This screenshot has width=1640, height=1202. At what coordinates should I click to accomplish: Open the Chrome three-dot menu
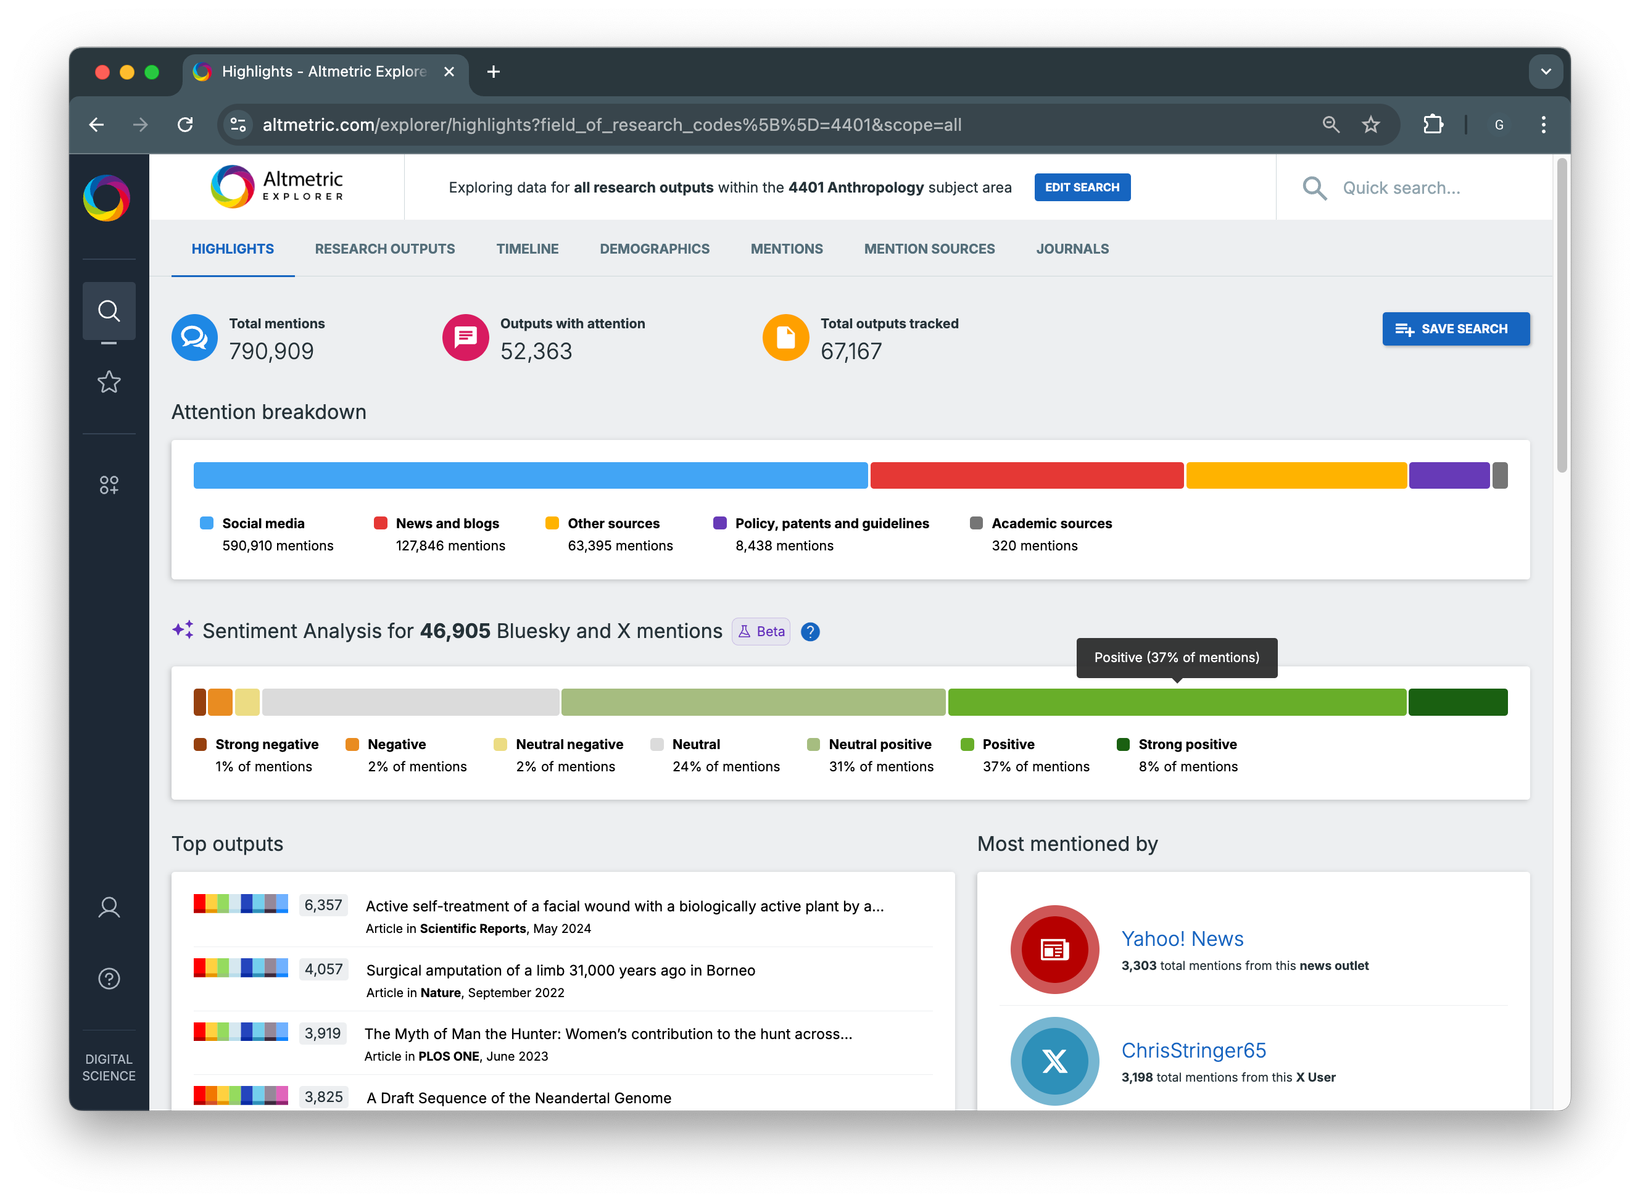tap(1543, 124)
